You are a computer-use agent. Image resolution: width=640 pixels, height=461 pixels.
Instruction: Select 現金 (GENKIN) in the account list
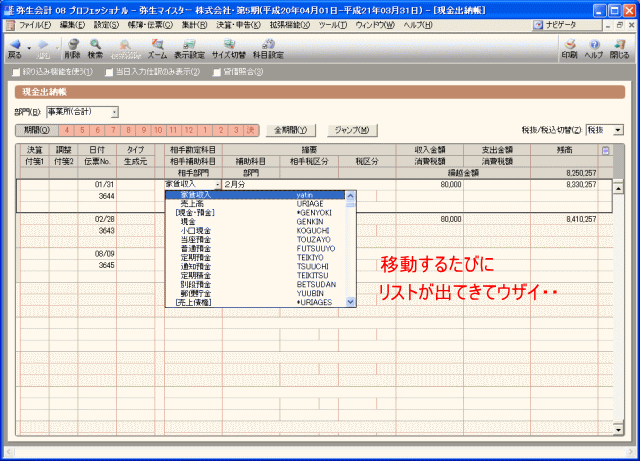[256, 222]
